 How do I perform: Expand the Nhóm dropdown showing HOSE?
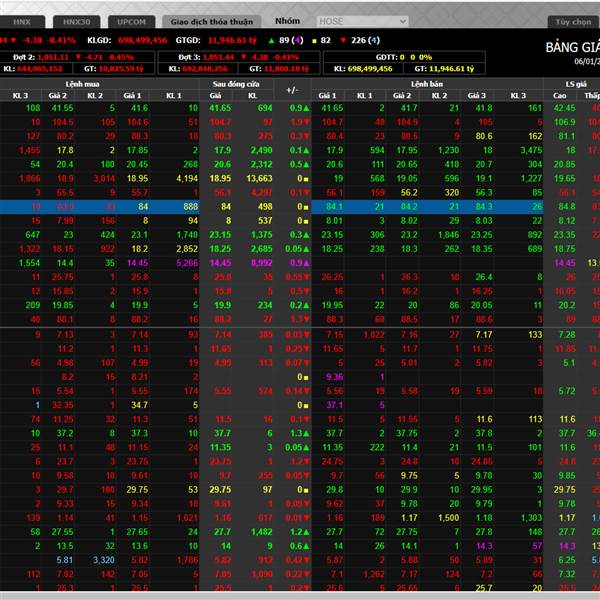click(362, 21)
